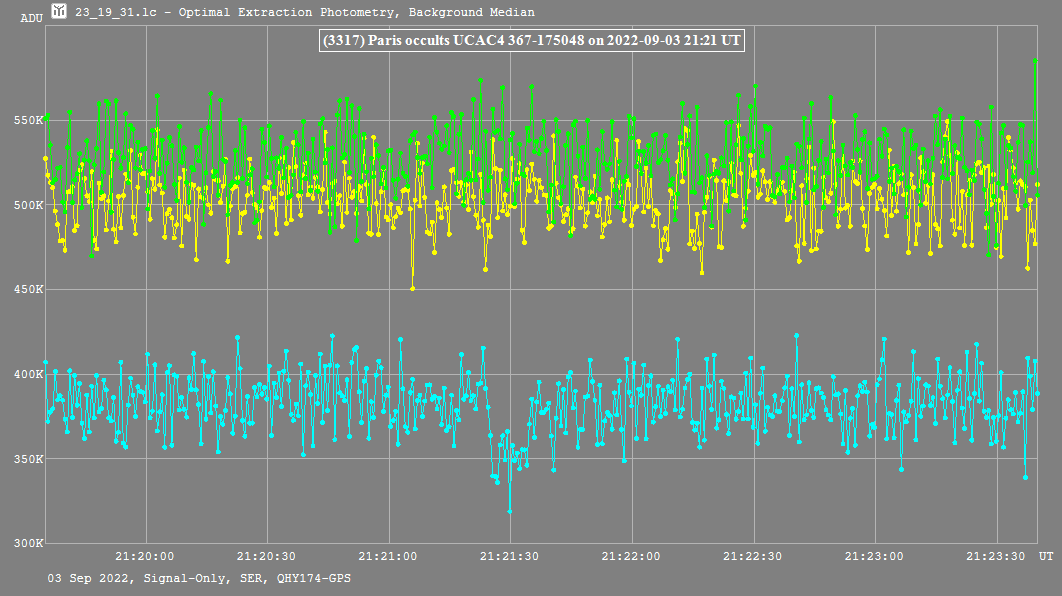The width and height of the screenshot is (1062, 596).
Task: Select the 21:22:30 time tick label
Action: 753,556
